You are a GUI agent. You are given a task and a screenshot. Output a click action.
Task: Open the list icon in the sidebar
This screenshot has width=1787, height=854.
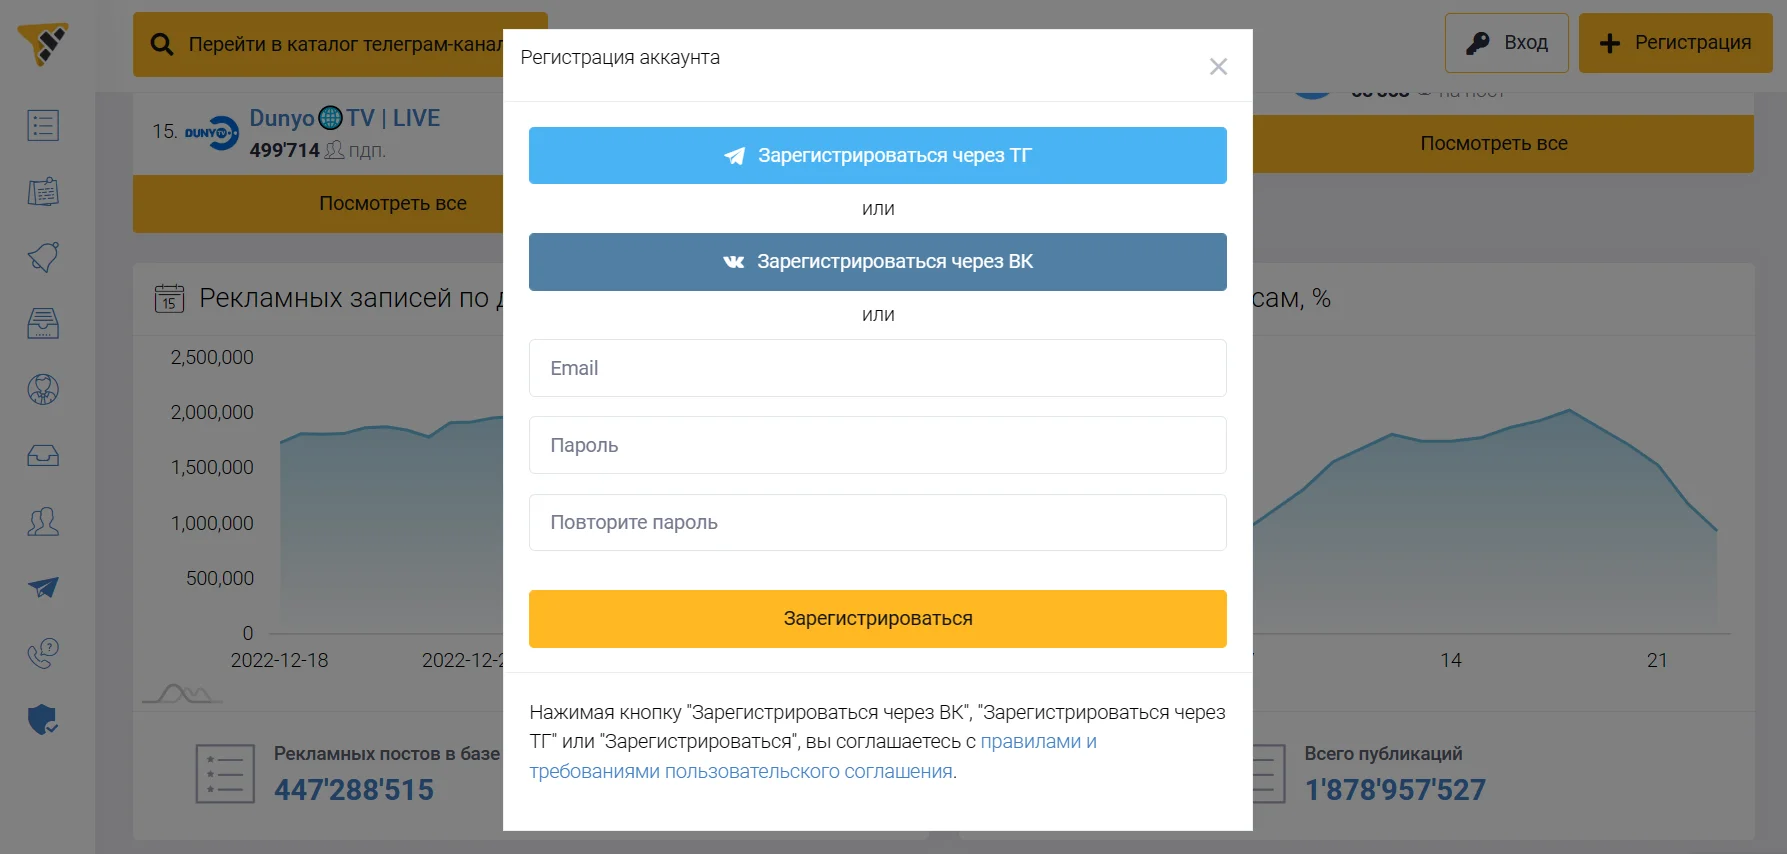[x=43, y=126]
